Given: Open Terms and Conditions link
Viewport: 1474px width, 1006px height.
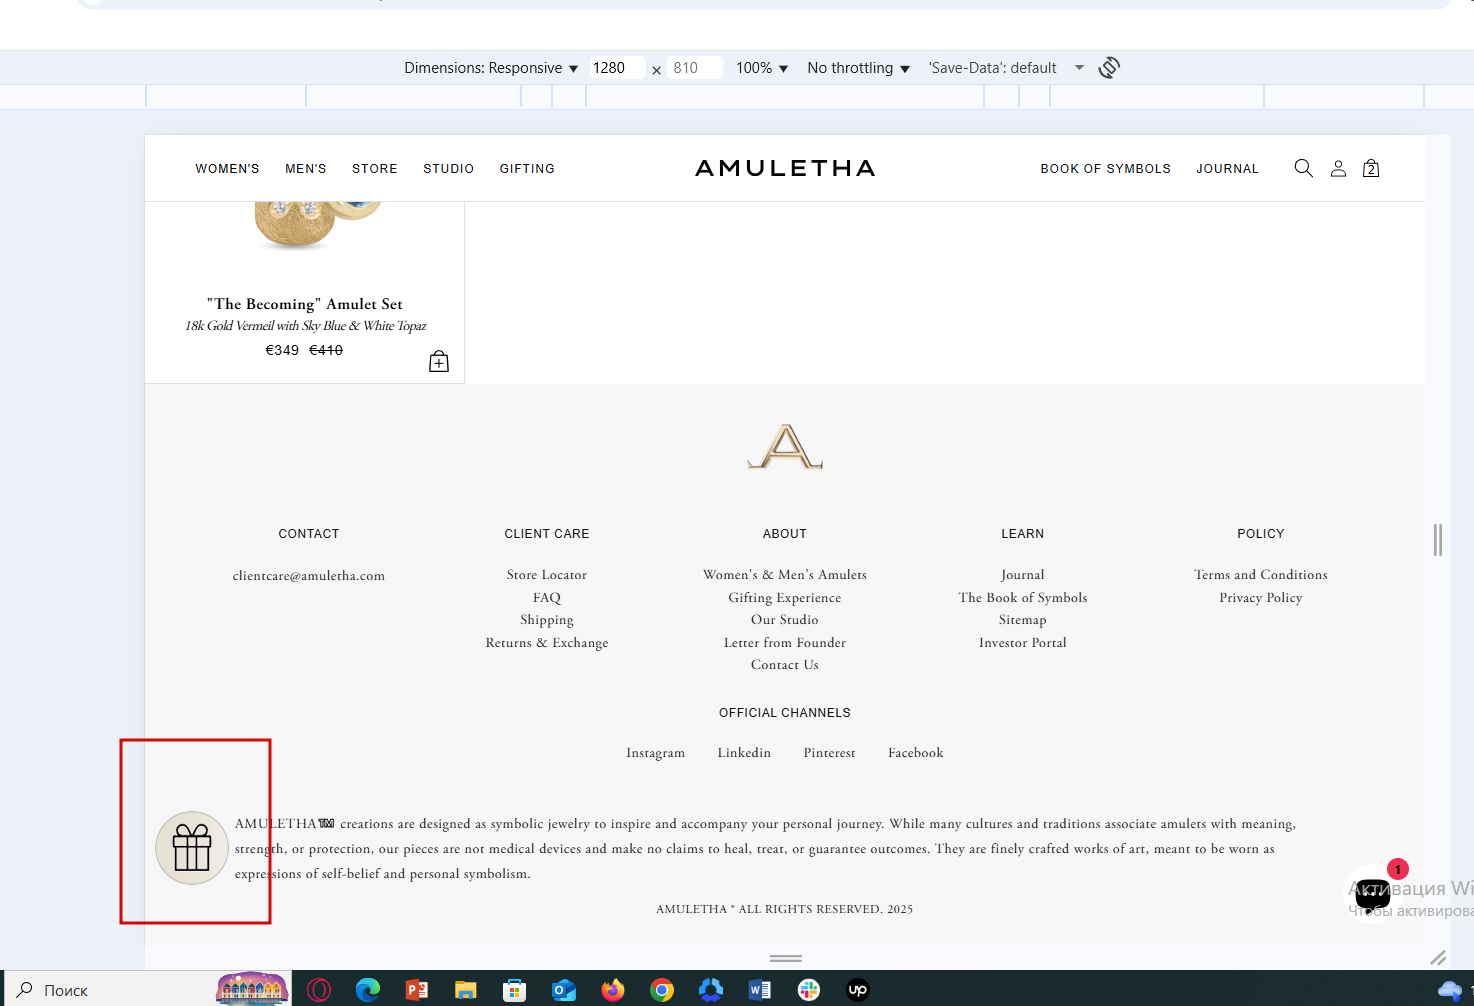Looking at the screenshot, I should coord(1261,575).
